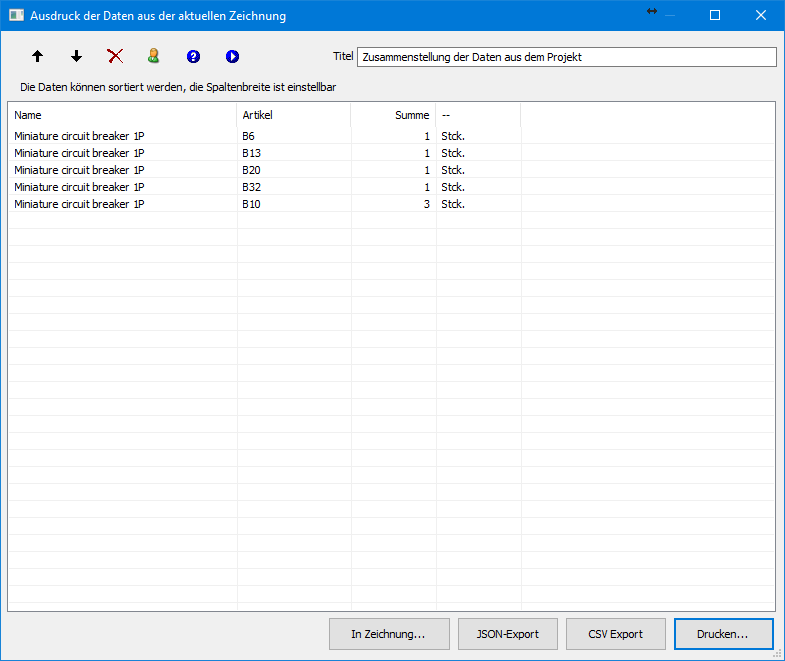Click the CSV Export button
This screenshot has height=661, width=785.
pos(615,634)
